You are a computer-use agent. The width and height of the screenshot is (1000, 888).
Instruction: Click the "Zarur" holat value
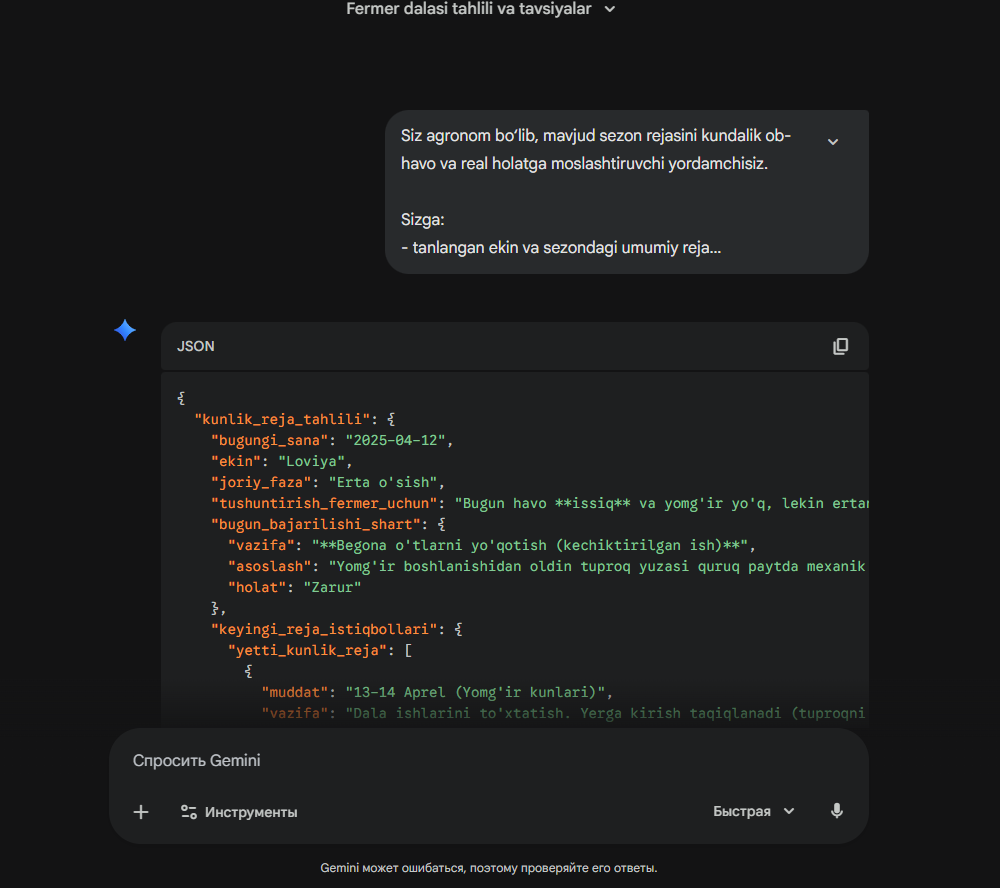coord(331,587)
